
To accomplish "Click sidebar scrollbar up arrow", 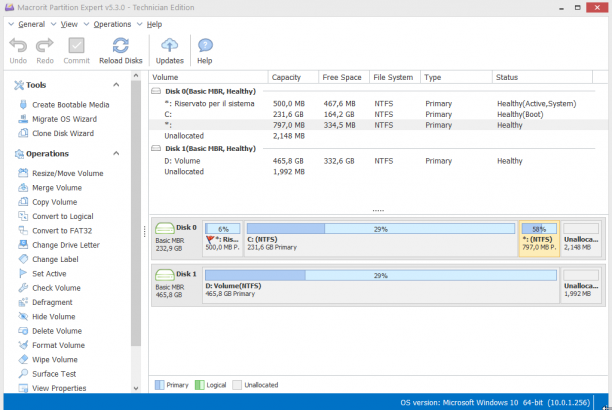I will click(x=136, y=76).
